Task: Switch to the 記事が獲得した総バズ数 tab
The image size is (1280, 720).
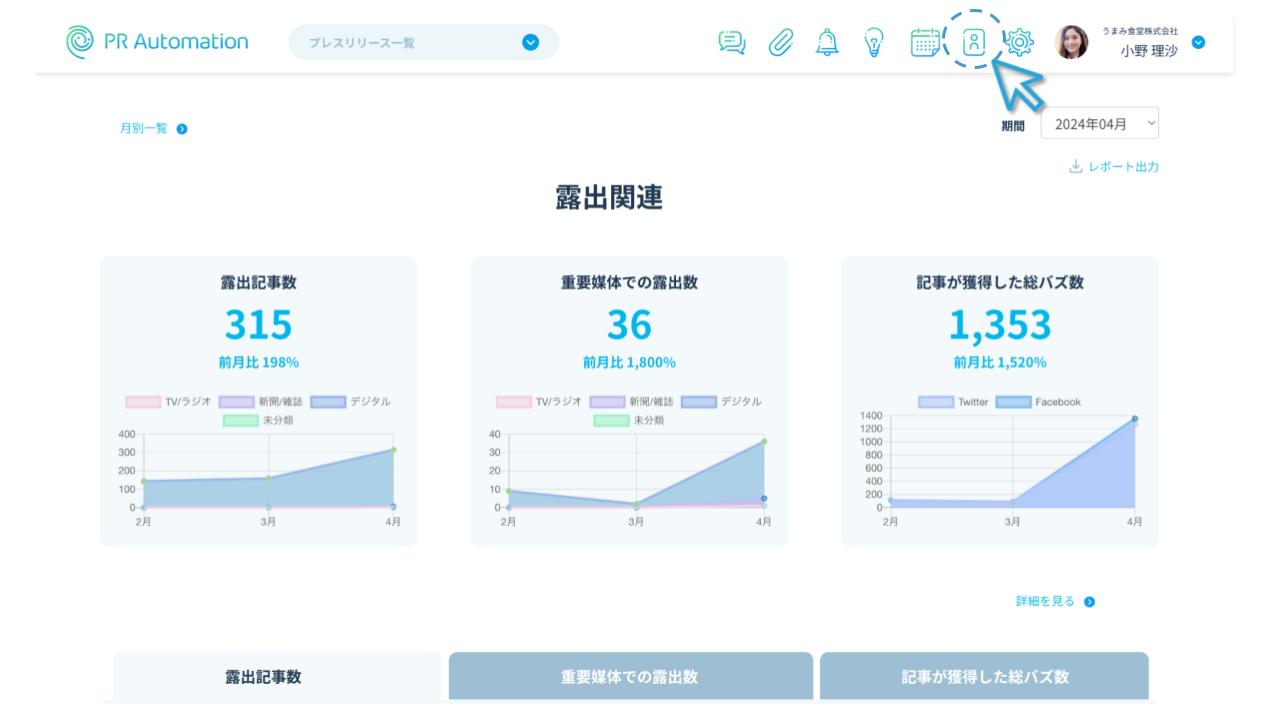Action: pyautogui.click(x=984, y=677)
